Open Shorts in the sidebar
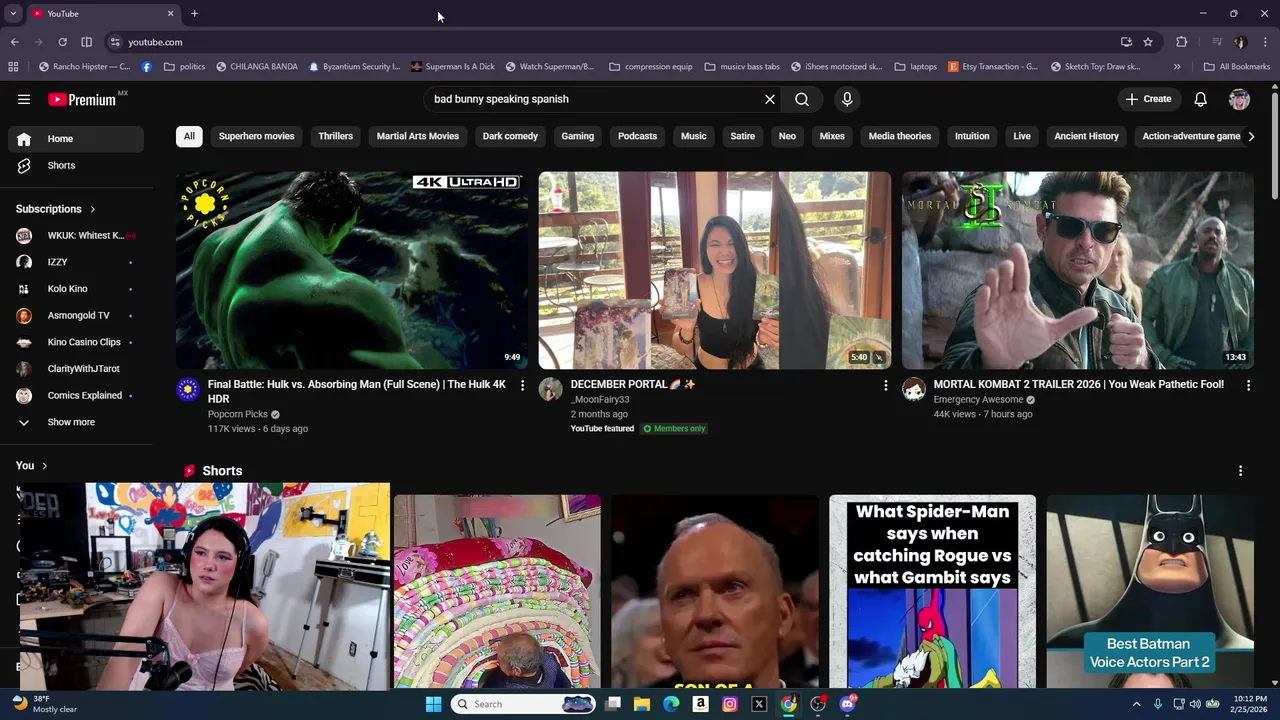This screenshot has height=720, width=1280. point(76,165)
